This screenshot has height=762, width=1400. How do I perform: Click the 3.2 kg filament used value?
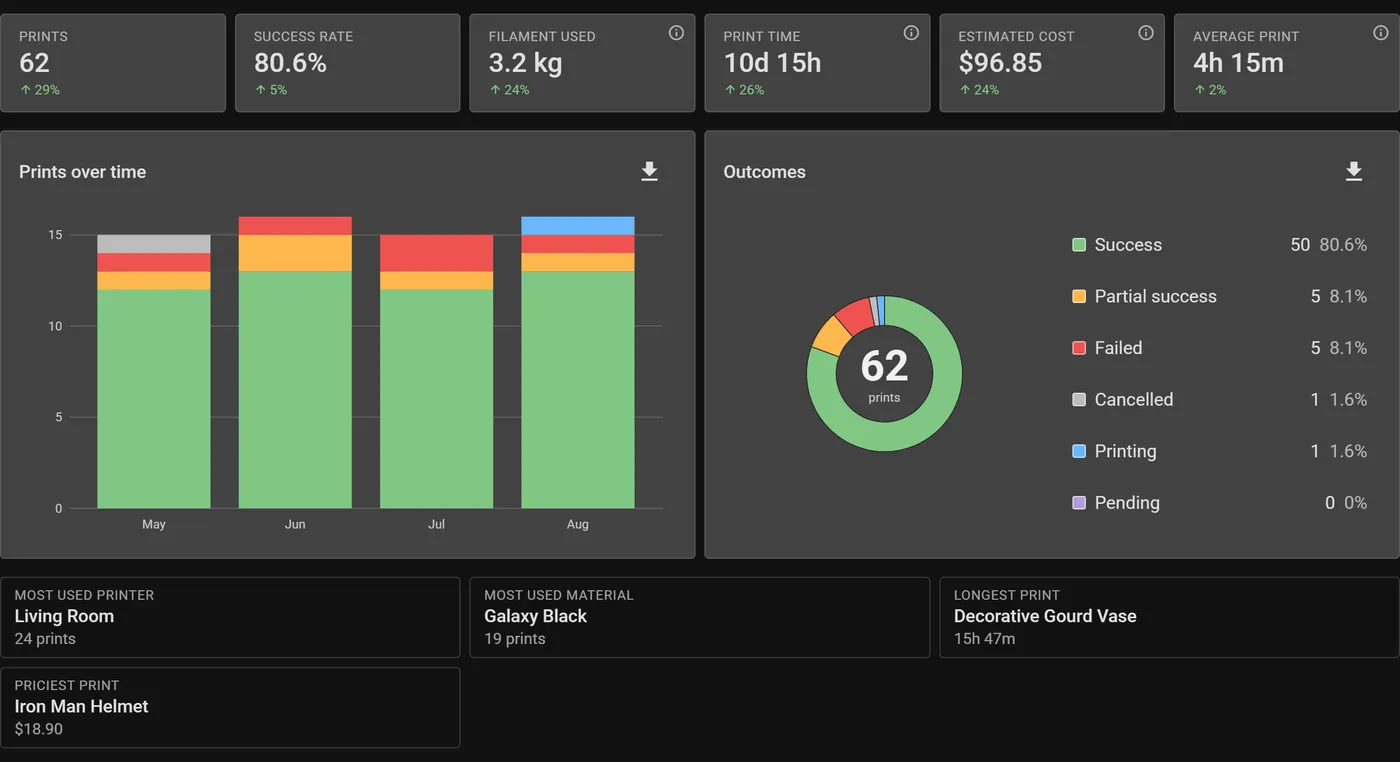[525, 63]
